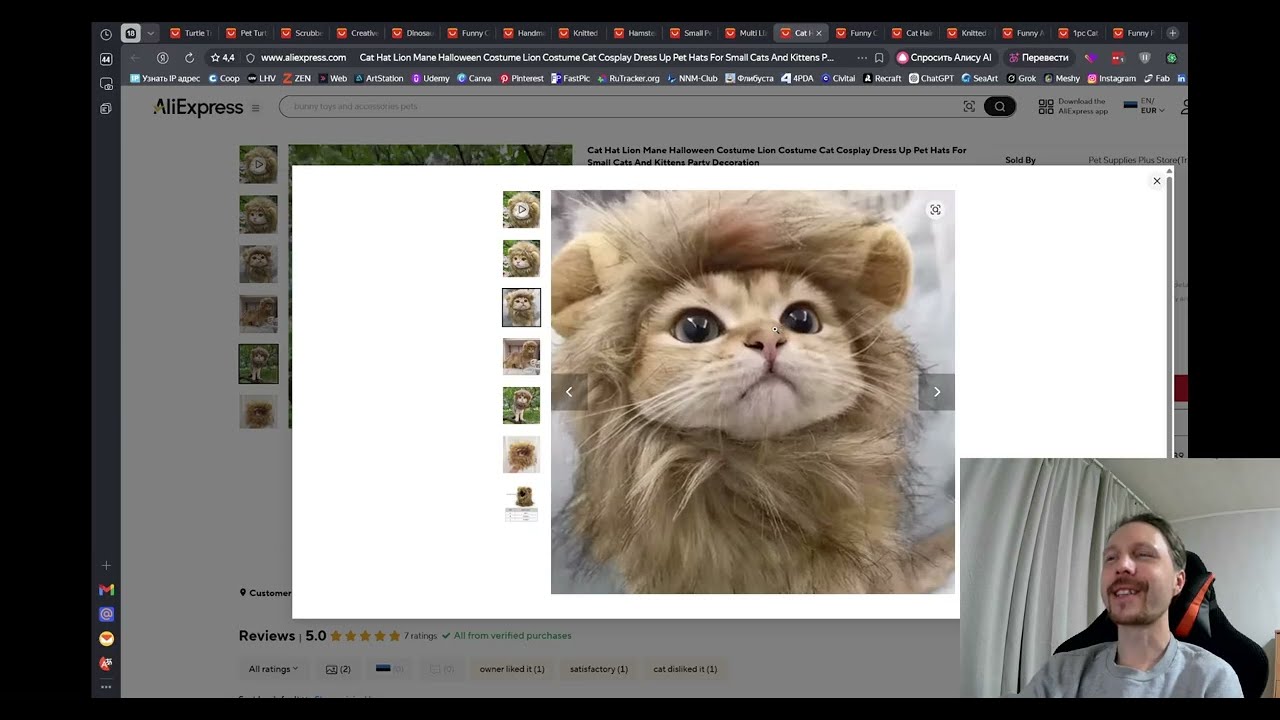Select the fifth popup thumbnail of standing cat
Image resolution: width=1280 pixels, height=720 pixels.
point(521,406)
